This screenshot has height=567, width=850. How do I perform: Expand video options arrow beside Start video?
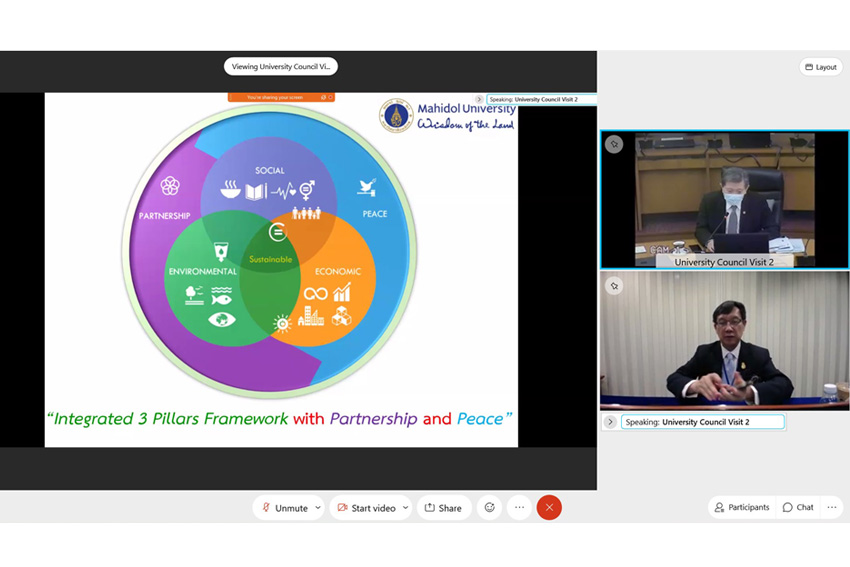405,508
